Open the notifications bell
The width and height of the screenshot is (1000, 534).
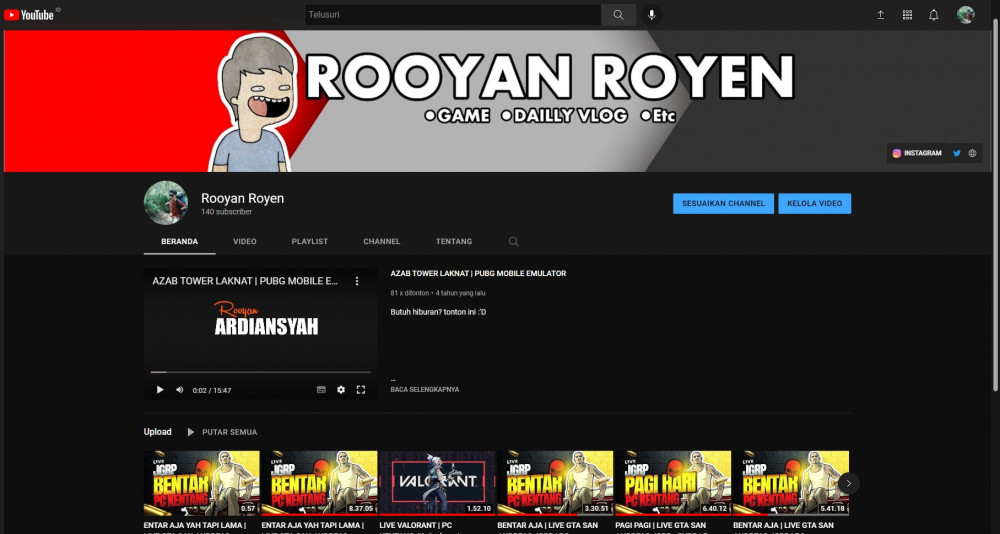pos(933,15)
